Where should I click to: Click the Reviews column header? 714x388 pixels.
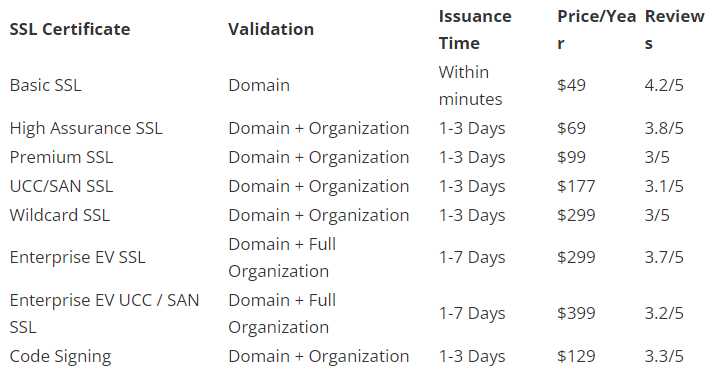point(674,30)
